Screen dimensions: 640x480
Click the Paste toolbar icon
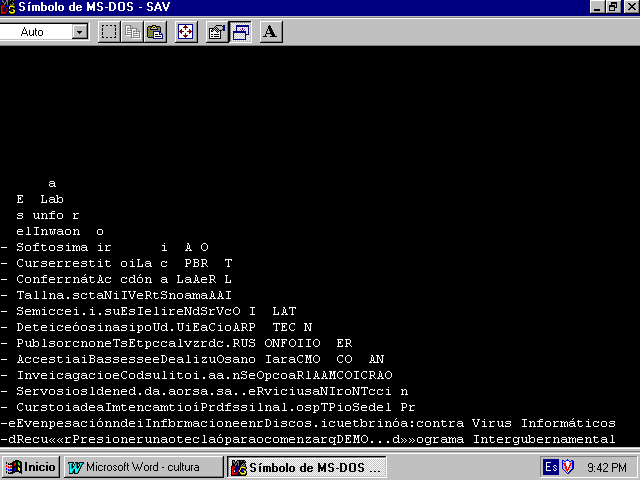tap(155, 32)
